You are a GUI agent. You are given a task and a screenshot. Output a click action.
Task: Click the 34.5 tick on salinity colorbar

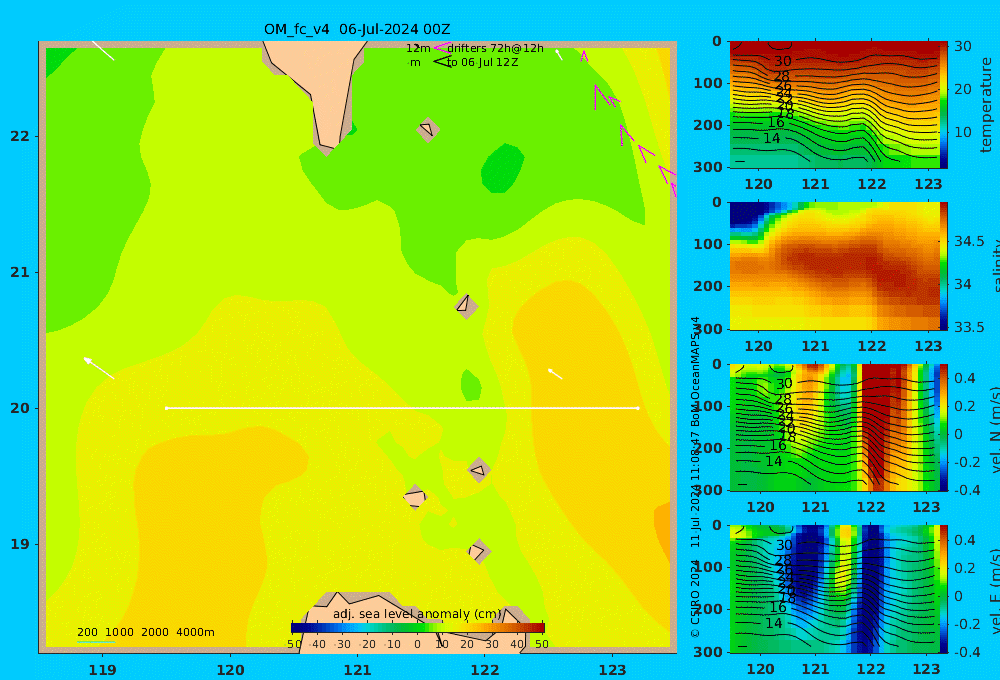969,241
